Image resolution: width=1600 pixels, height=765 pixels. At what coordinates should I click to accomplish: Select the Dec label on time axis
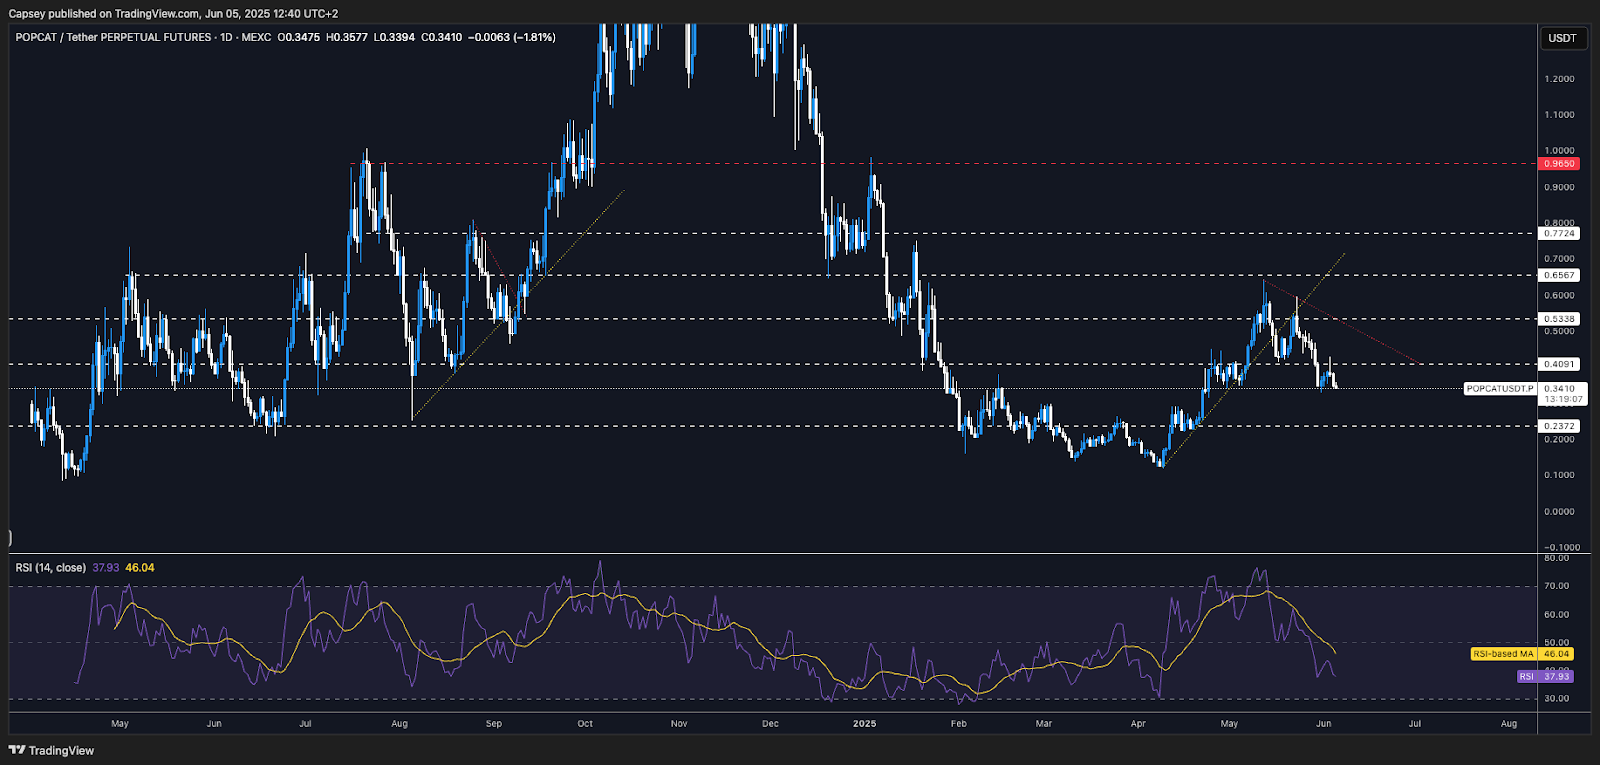click(x=770, y=723)
